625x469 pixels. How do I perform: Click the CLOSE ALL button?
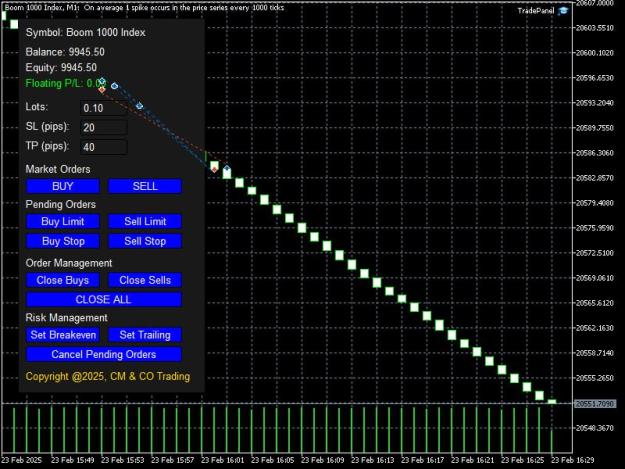pos(104,300)
